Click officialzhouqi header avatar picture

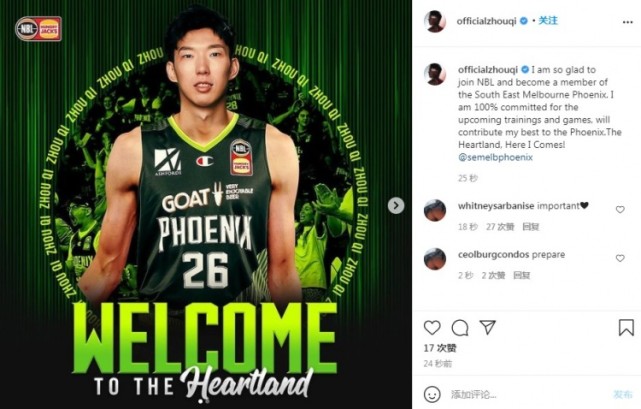[435, 21]
